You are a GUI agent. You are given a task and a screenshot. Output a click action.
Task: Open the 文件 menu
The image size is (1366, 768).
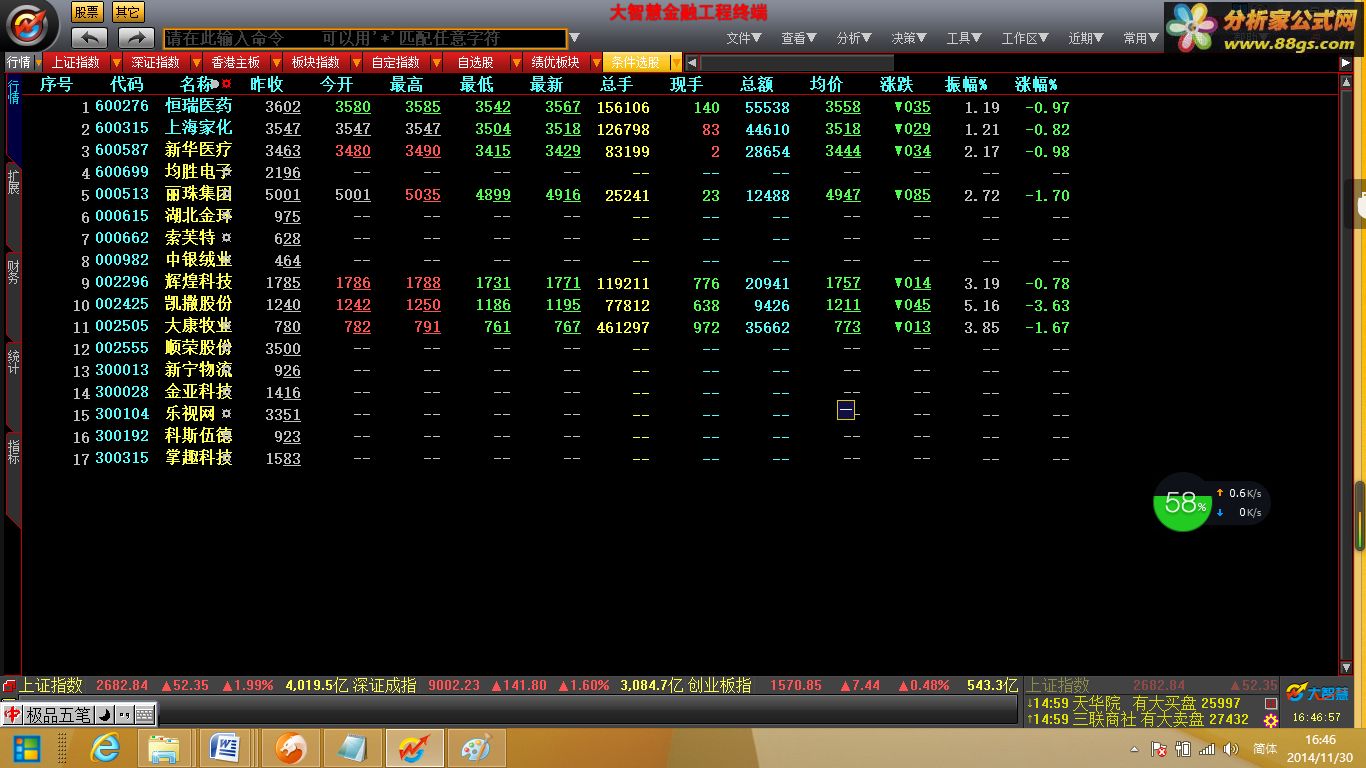743,38
